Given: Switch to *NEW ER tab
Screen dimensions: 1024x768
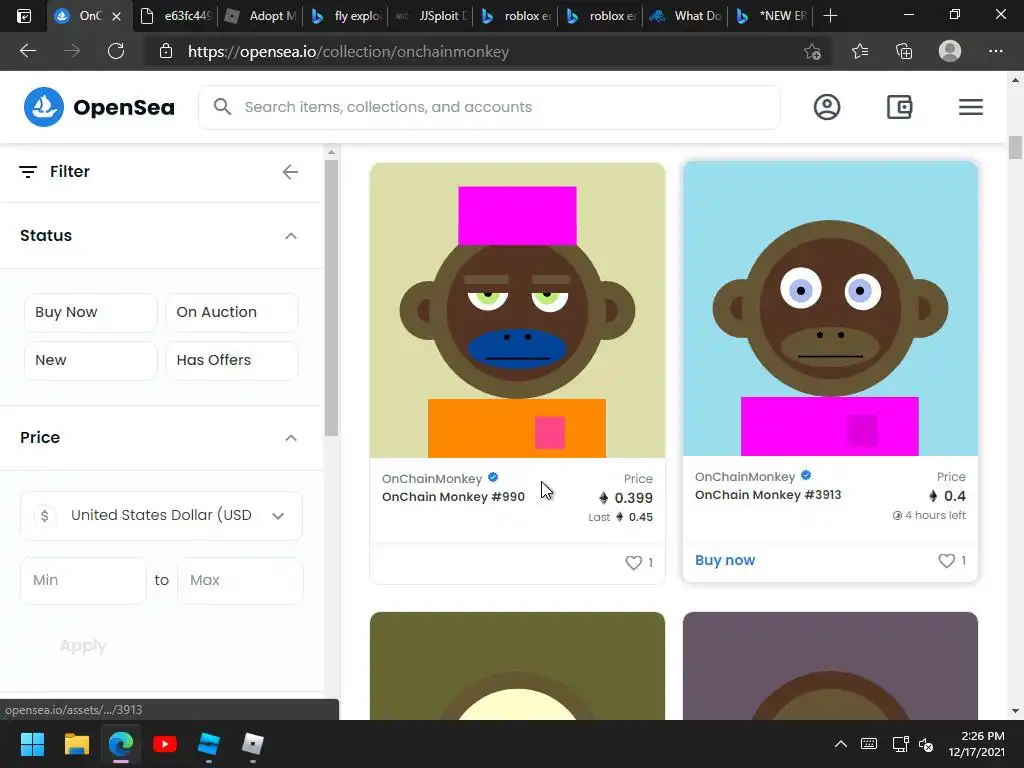Looking at the screenshot, I should (x=771, y=16).
